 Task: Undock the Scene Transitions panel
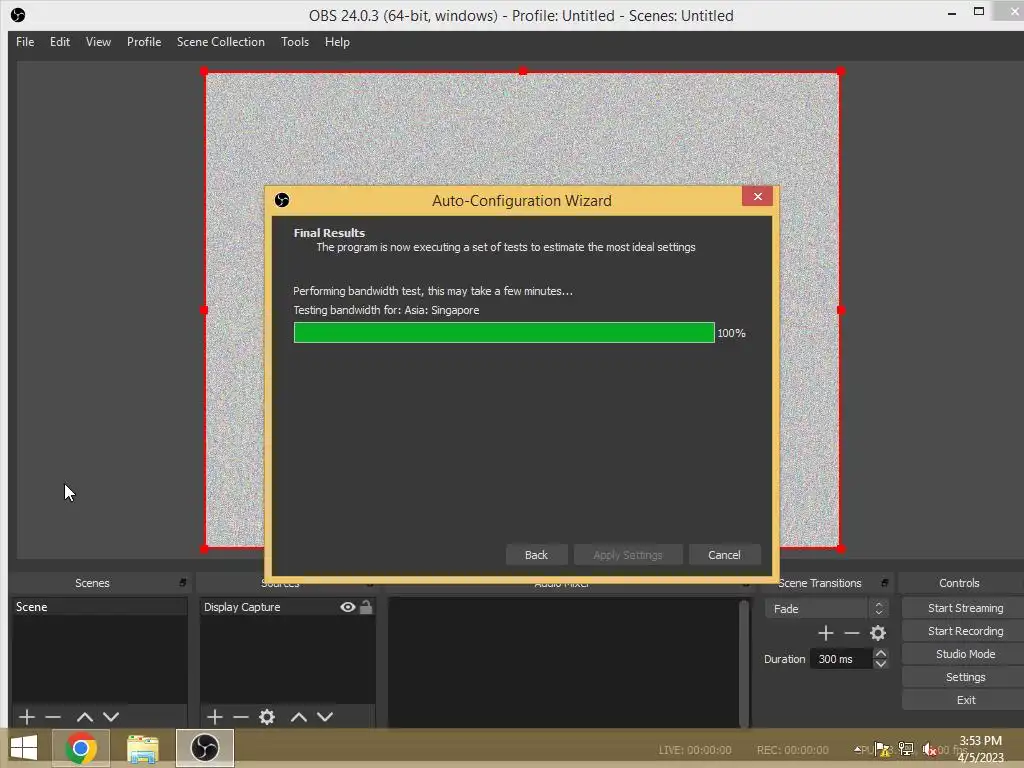click(885, 583)
